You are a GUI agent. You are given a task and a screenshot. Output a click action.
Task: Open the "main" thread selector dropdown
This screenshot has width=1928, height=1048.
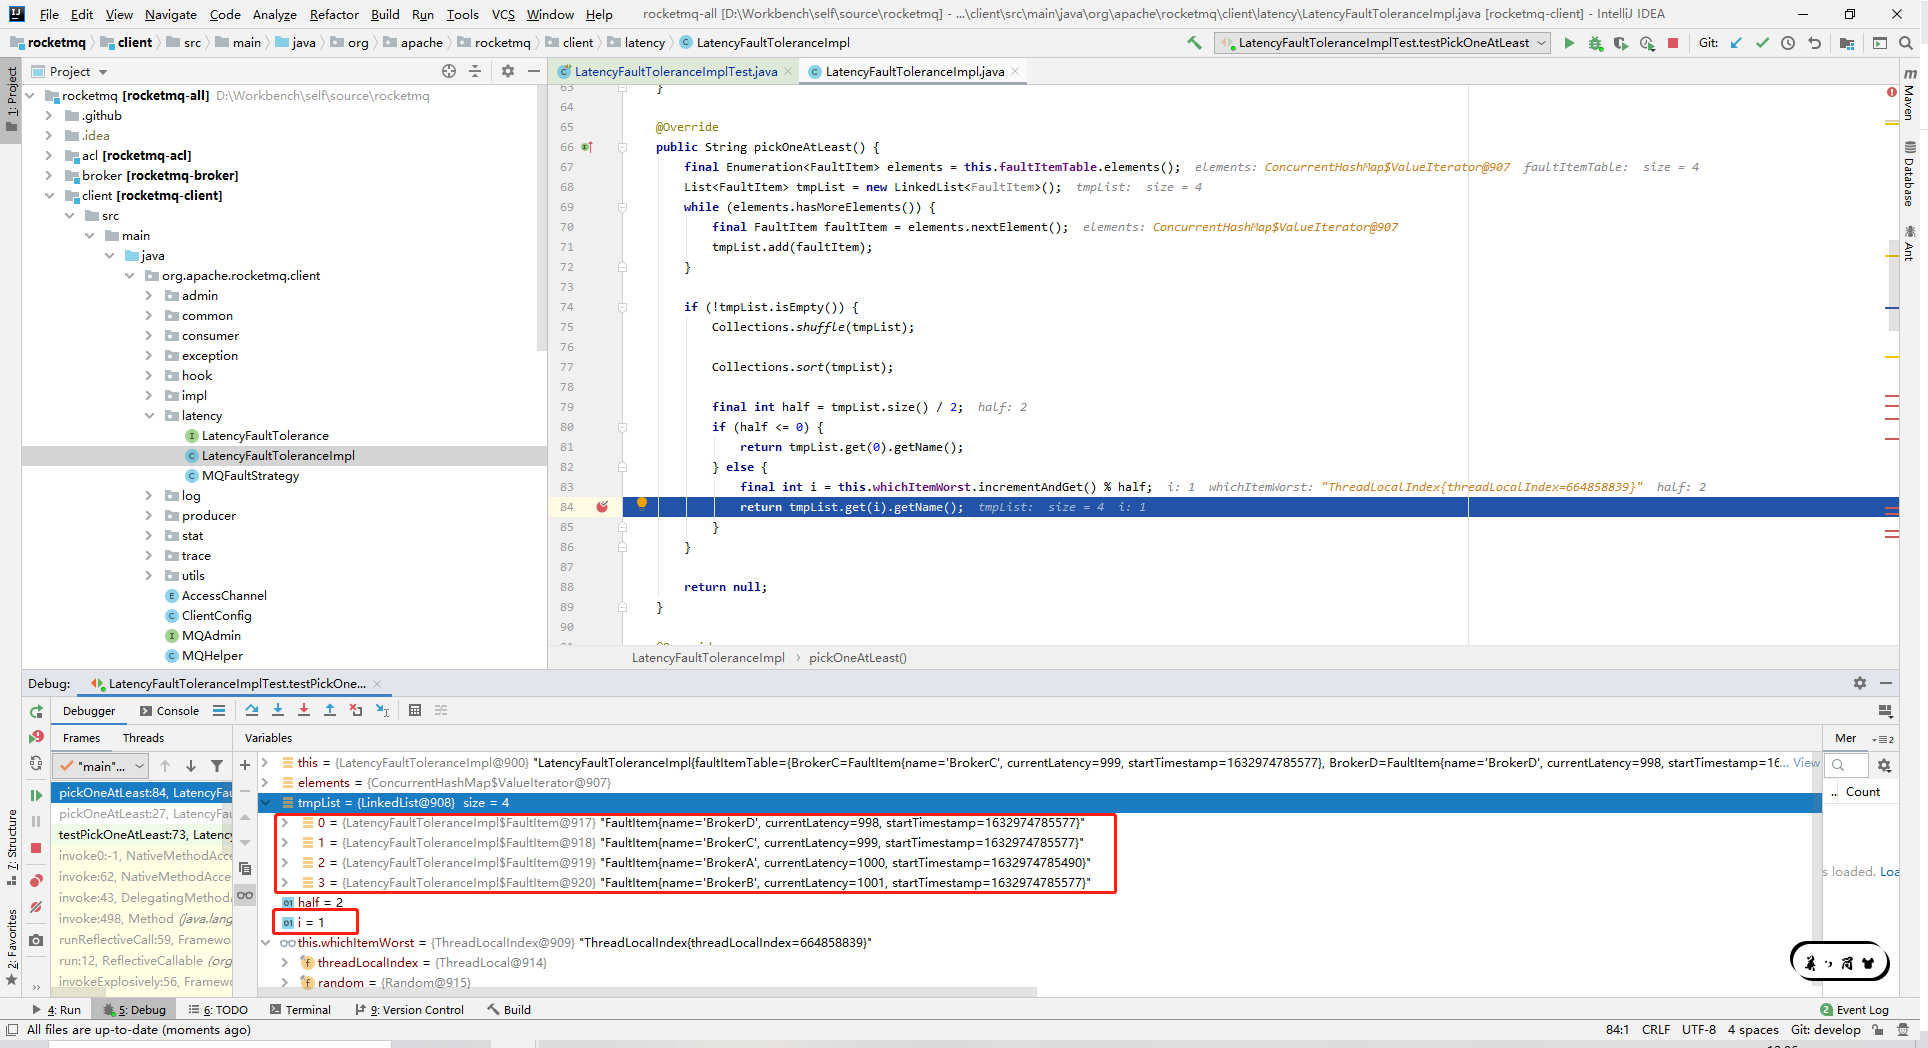click(x=100, y=766)
